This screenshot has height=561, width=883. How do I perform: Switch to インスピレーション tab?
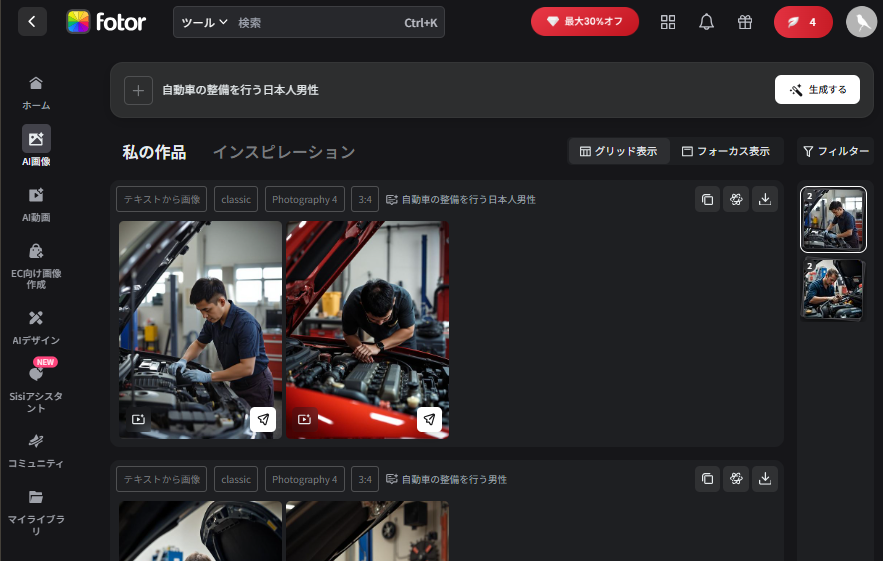coord(283,152)
